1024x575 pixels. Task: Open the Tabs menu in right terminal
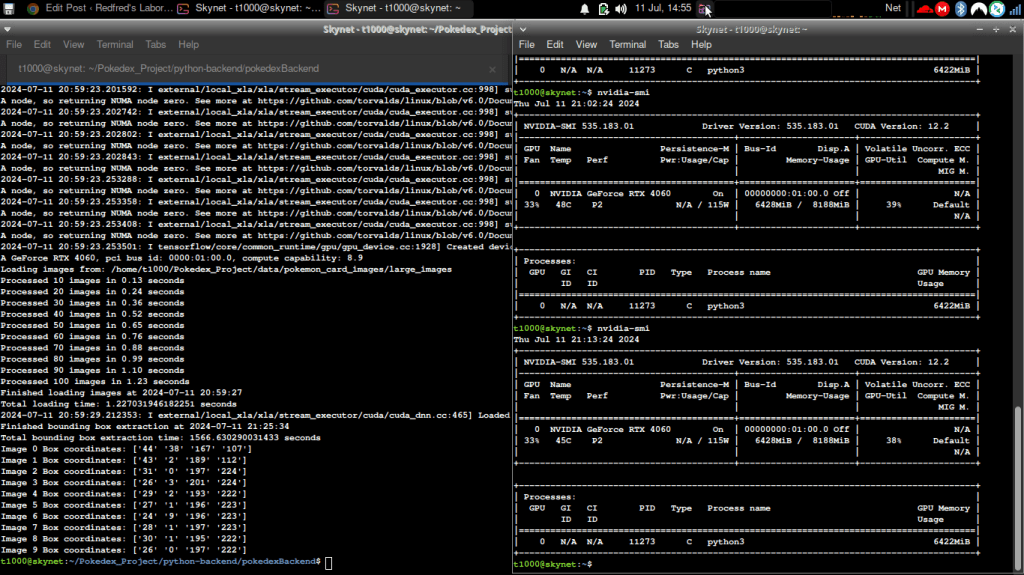click(x=668, y=45)
